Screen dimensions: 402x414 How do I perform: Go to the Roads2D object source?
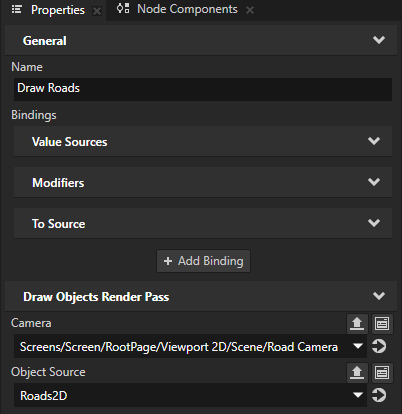(379, 395)
